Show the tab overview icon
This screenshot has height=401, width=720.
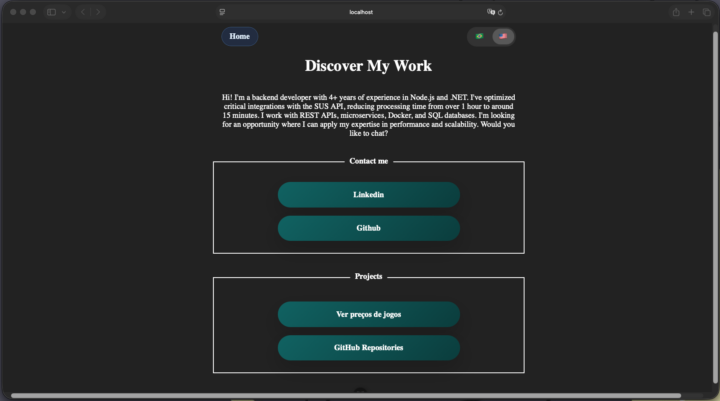[707, 12]
